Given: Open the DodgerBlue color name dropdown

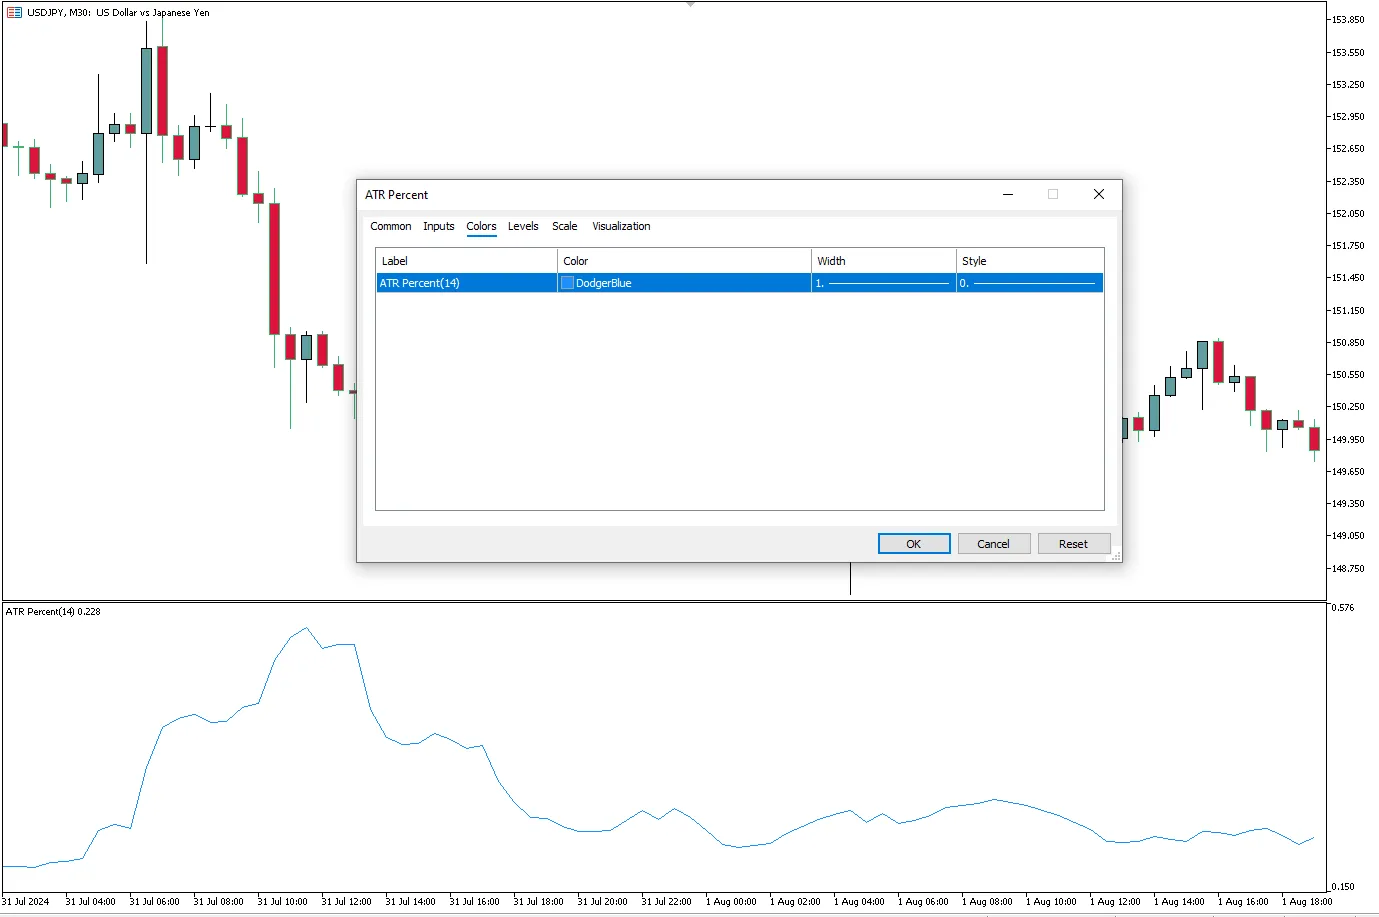Looking at the screenshot, I should (604, 283).
